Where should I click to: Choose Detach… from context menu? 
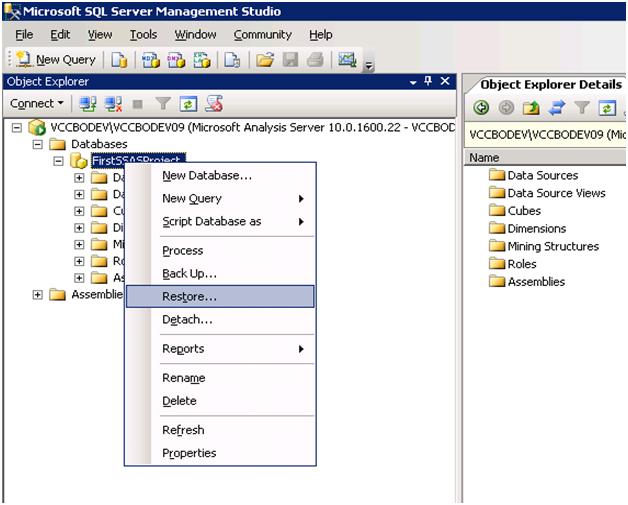coord(220,320)
